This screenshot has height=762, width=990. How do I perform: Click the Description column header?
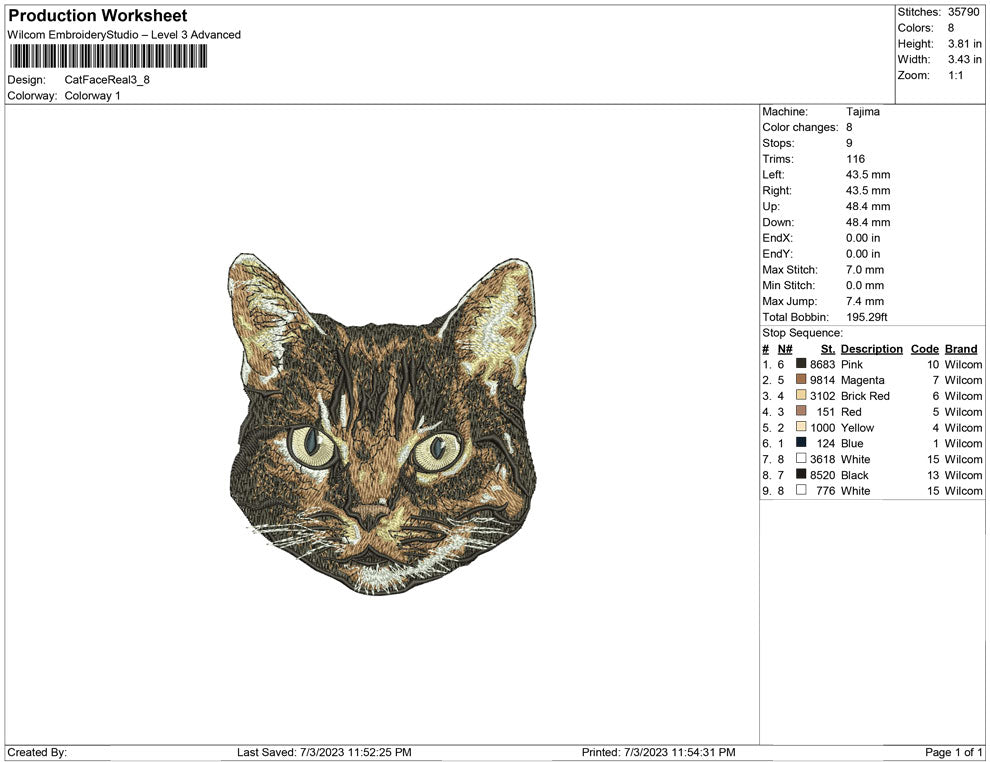tap(871, 348)
